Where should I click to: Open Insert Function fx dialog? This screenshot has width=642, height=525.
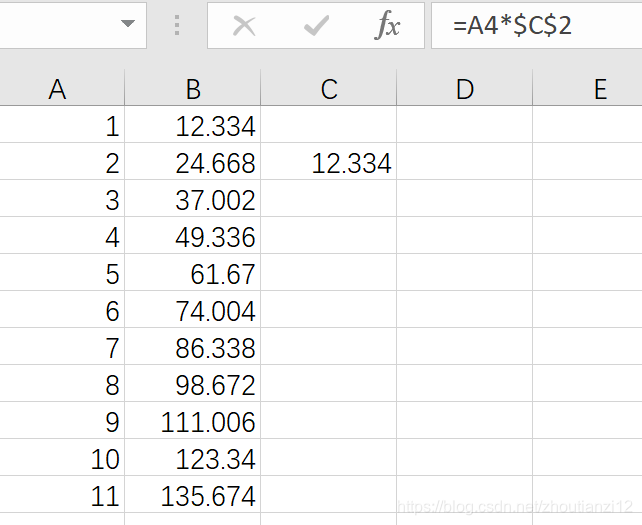coord(387,26)
